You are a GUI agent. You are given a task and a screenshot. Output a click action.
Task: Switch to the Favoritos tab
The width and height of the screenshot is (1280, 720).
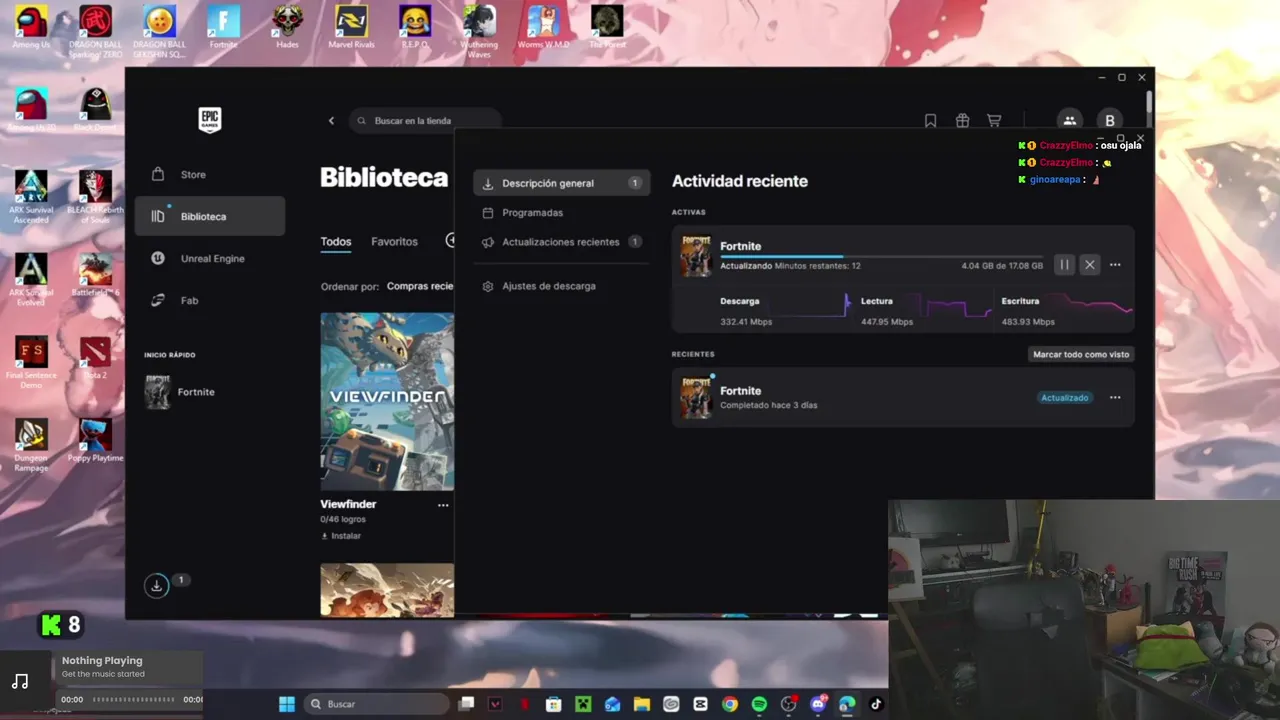point(394,241)
